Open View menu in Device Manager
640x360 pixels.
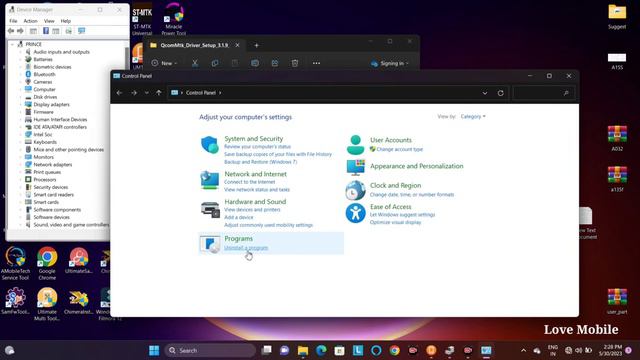[49, 21]
